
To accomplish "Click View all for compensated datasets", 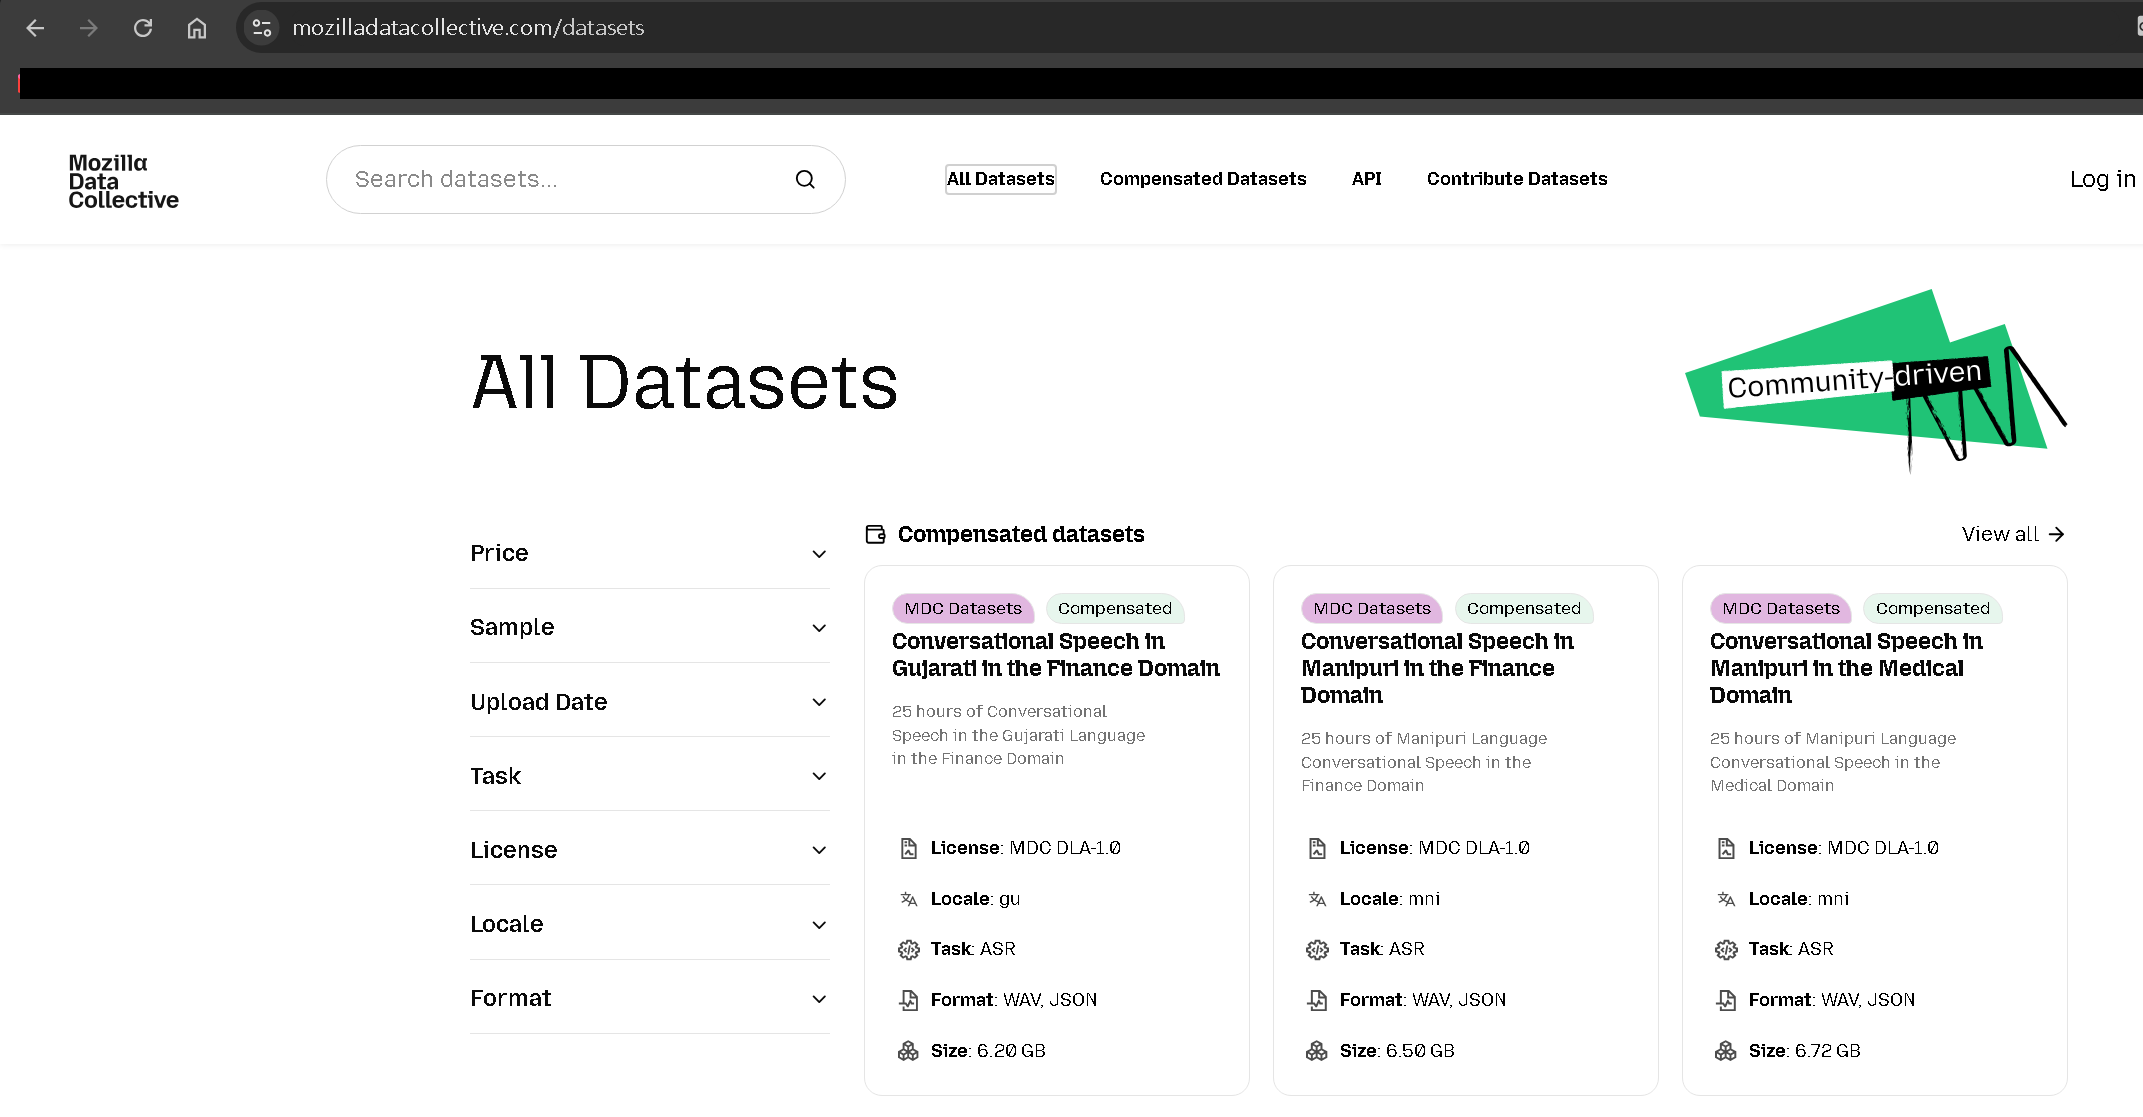I will point(2013,534).
